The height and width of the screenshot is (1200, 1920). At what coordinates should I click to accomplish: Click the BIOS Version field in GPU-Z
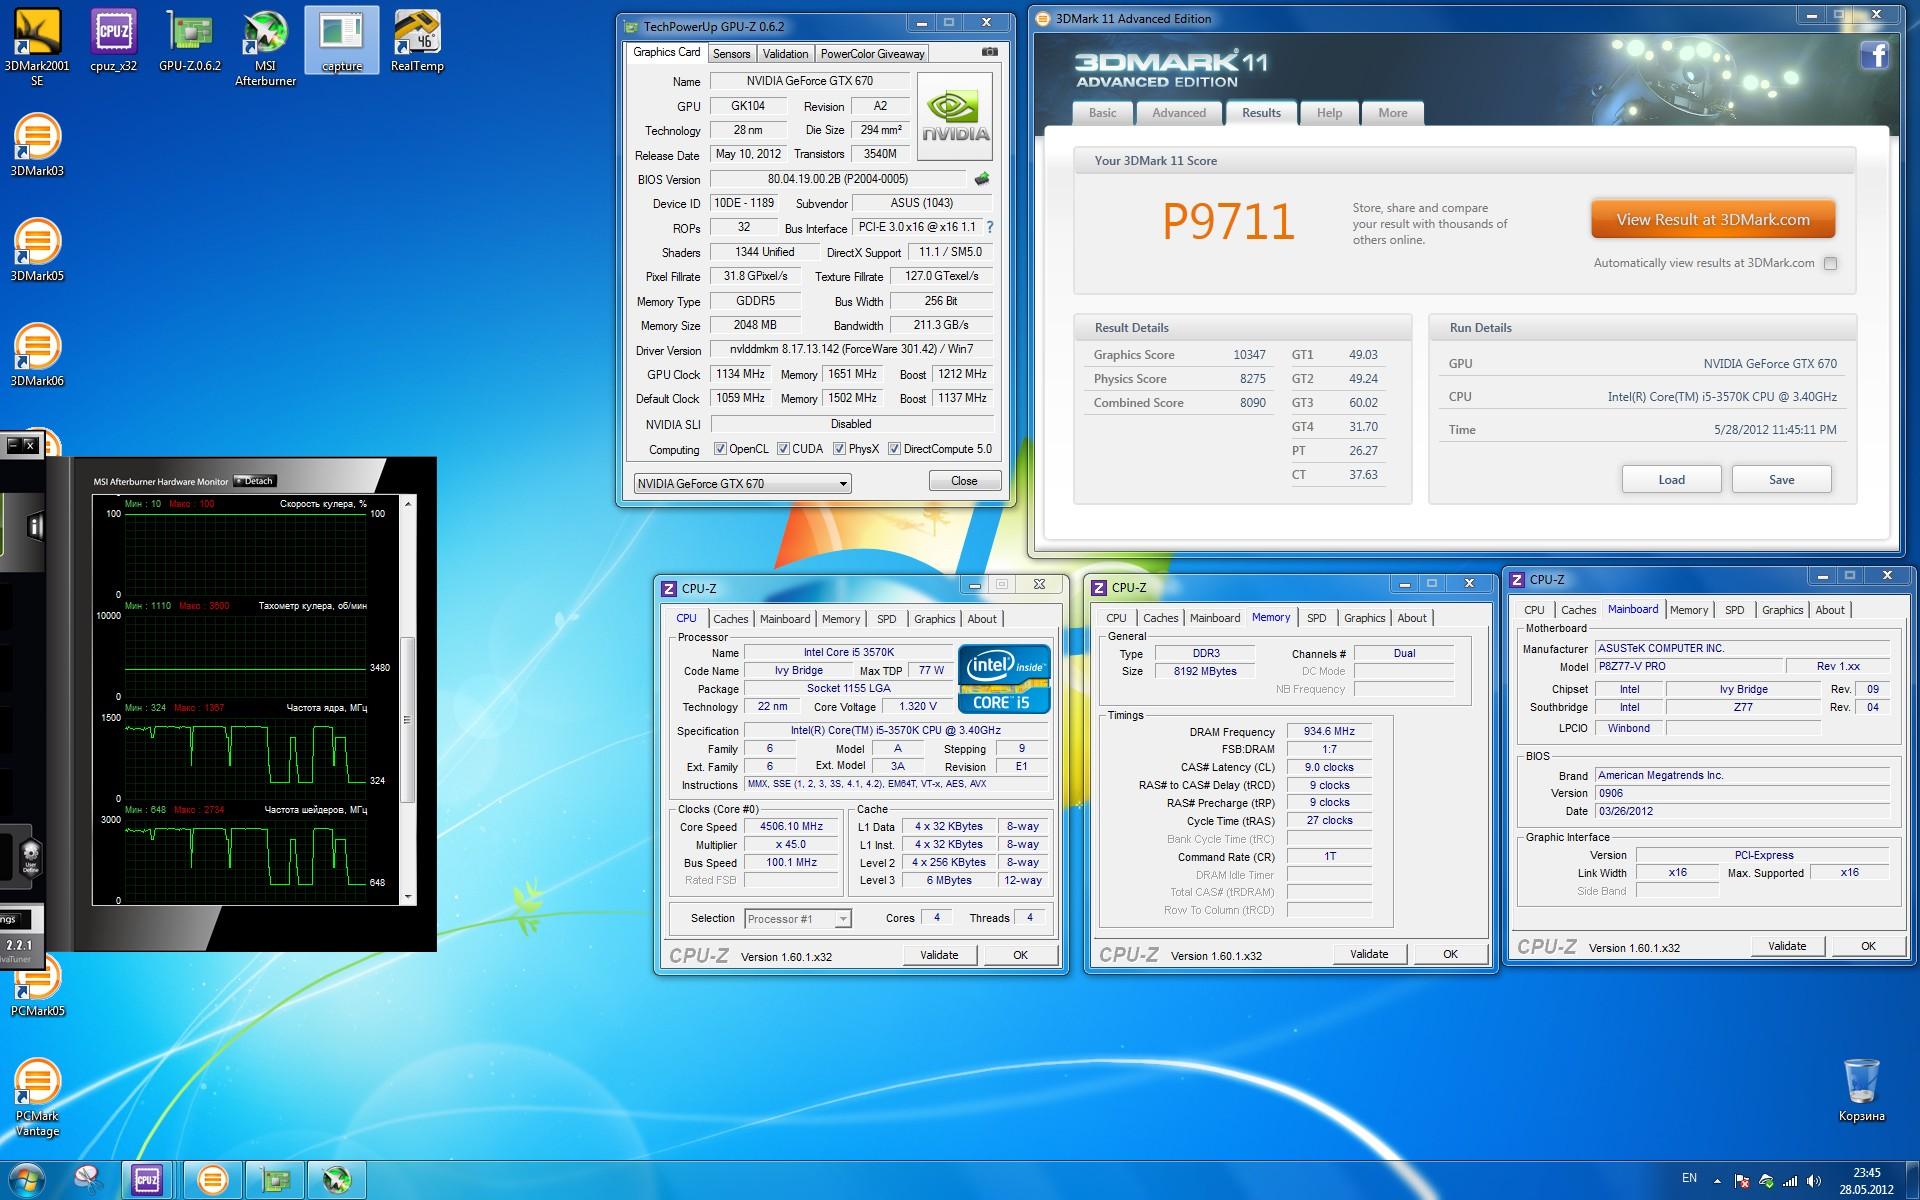(x=838, y=179)
